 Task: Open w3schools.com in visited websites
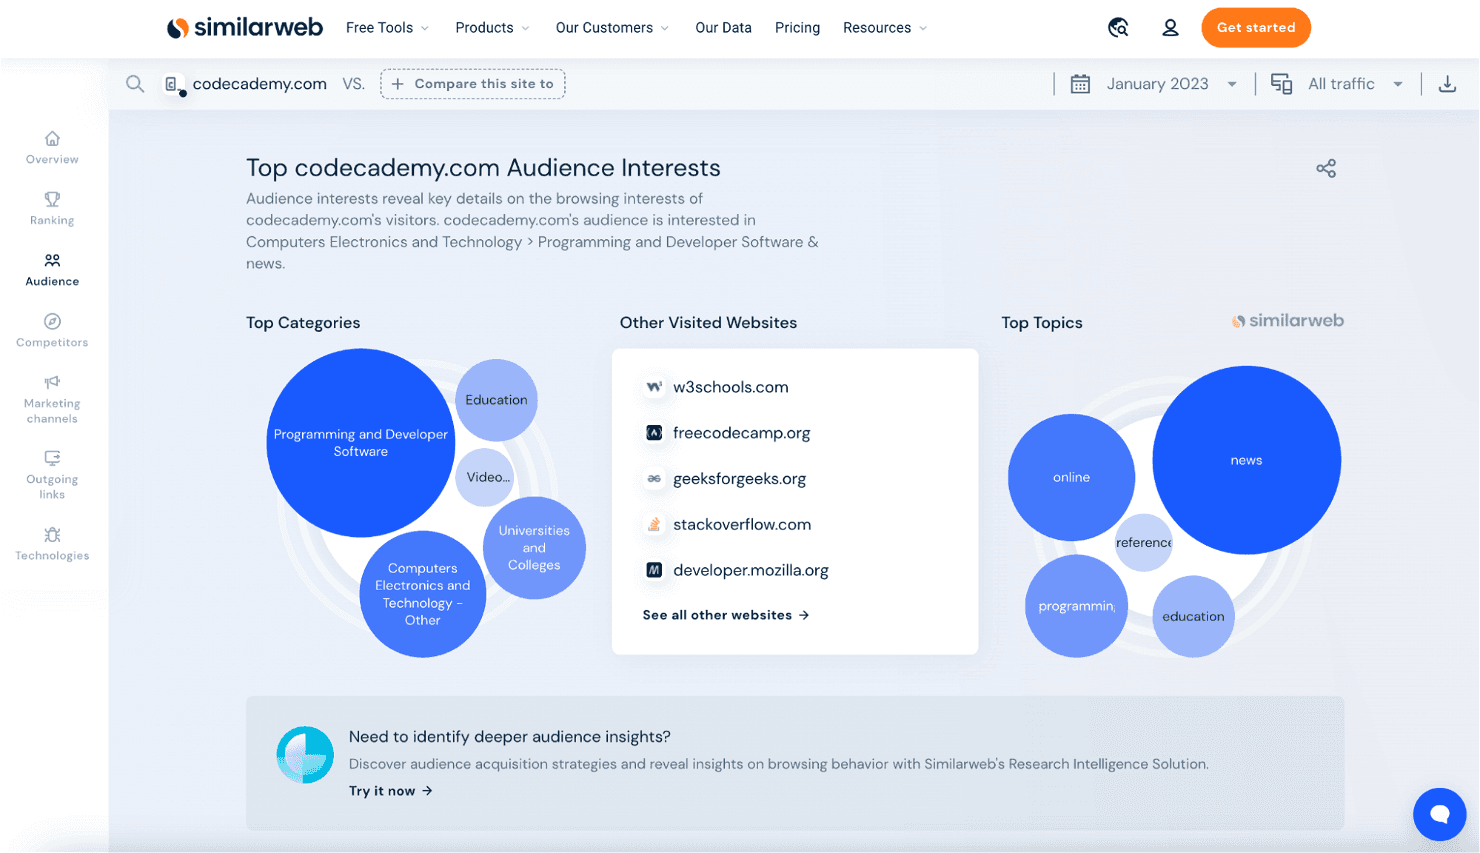731,387
